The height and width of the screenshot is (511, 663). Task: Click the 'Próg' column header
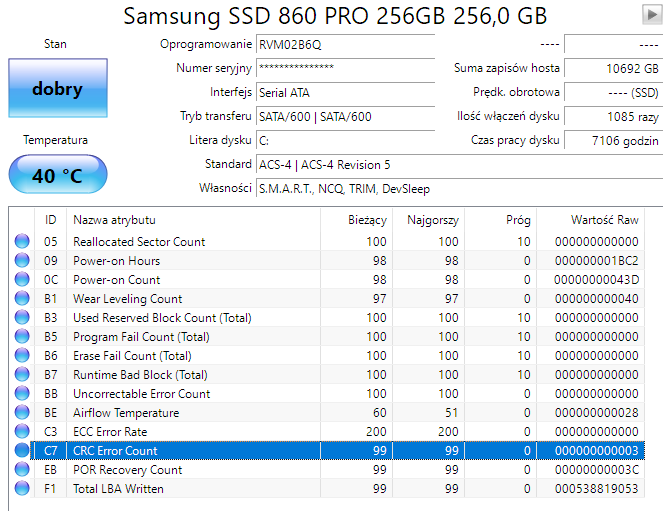coord(500,220)
